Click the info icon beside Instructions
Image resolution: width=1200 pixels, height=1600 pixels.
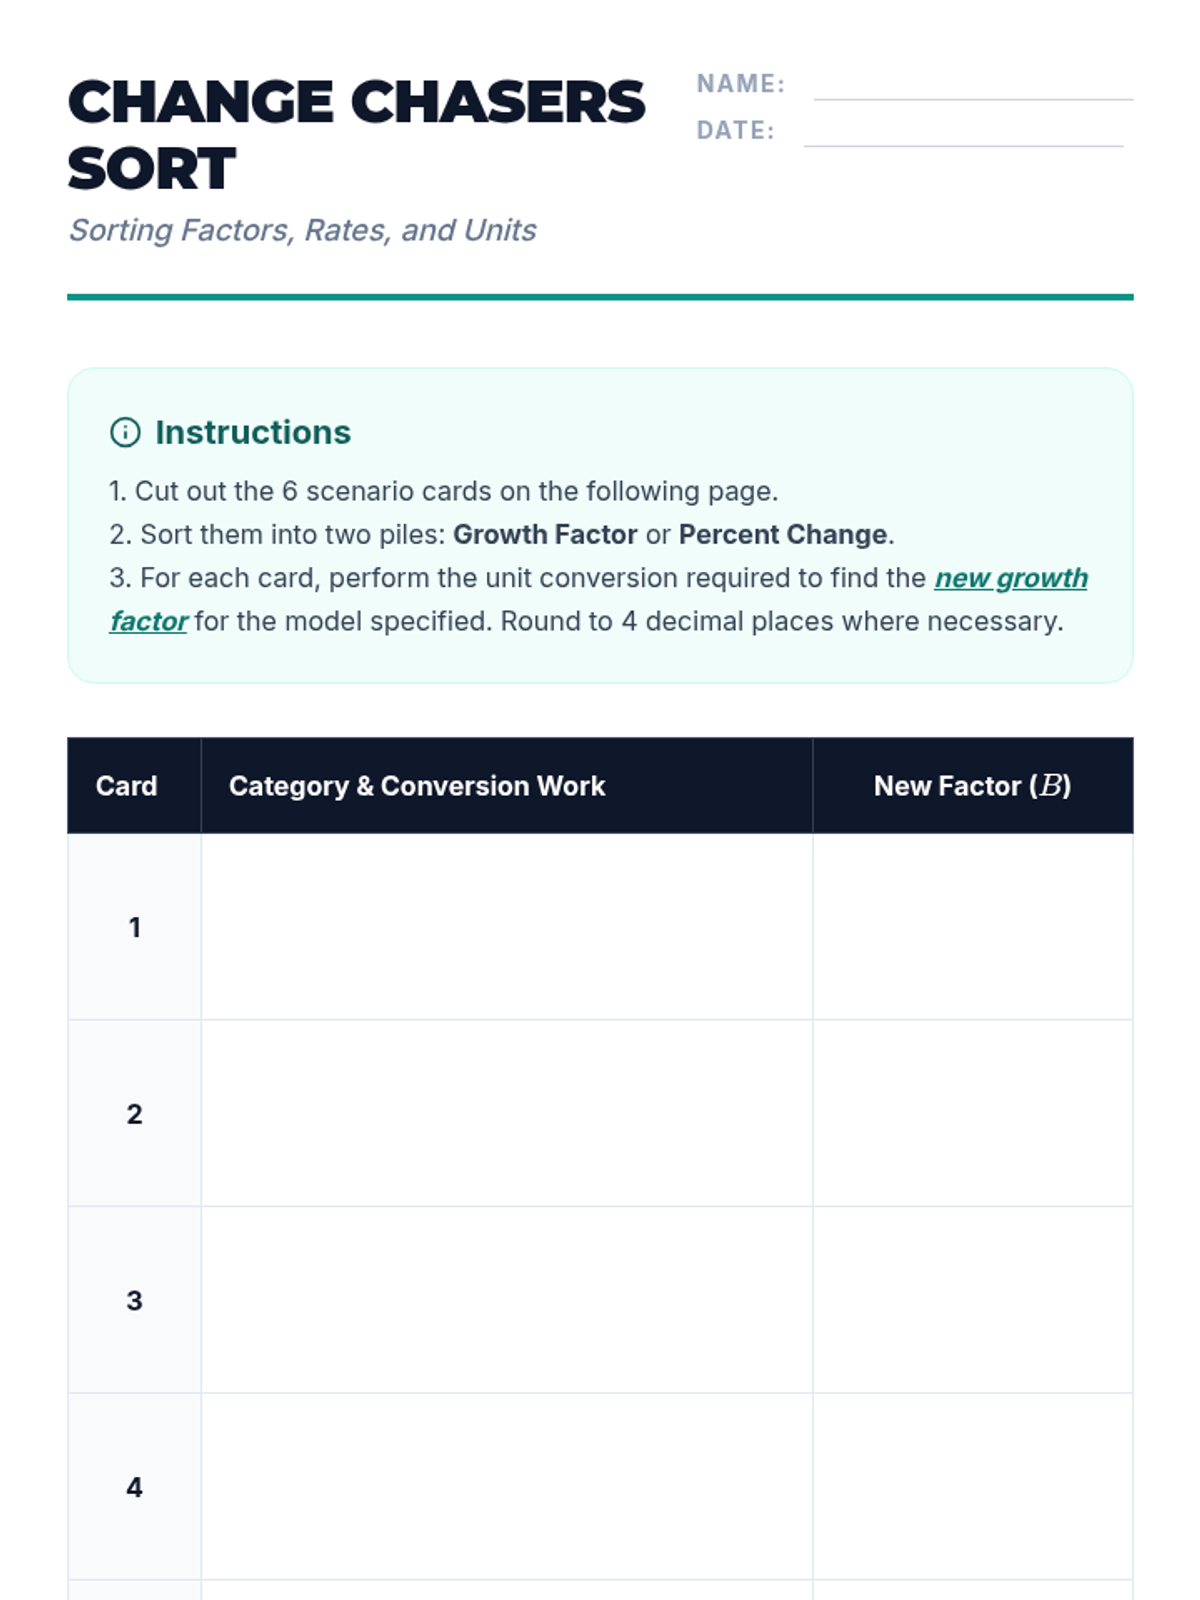pyautogui.click(x=125, y=432)
